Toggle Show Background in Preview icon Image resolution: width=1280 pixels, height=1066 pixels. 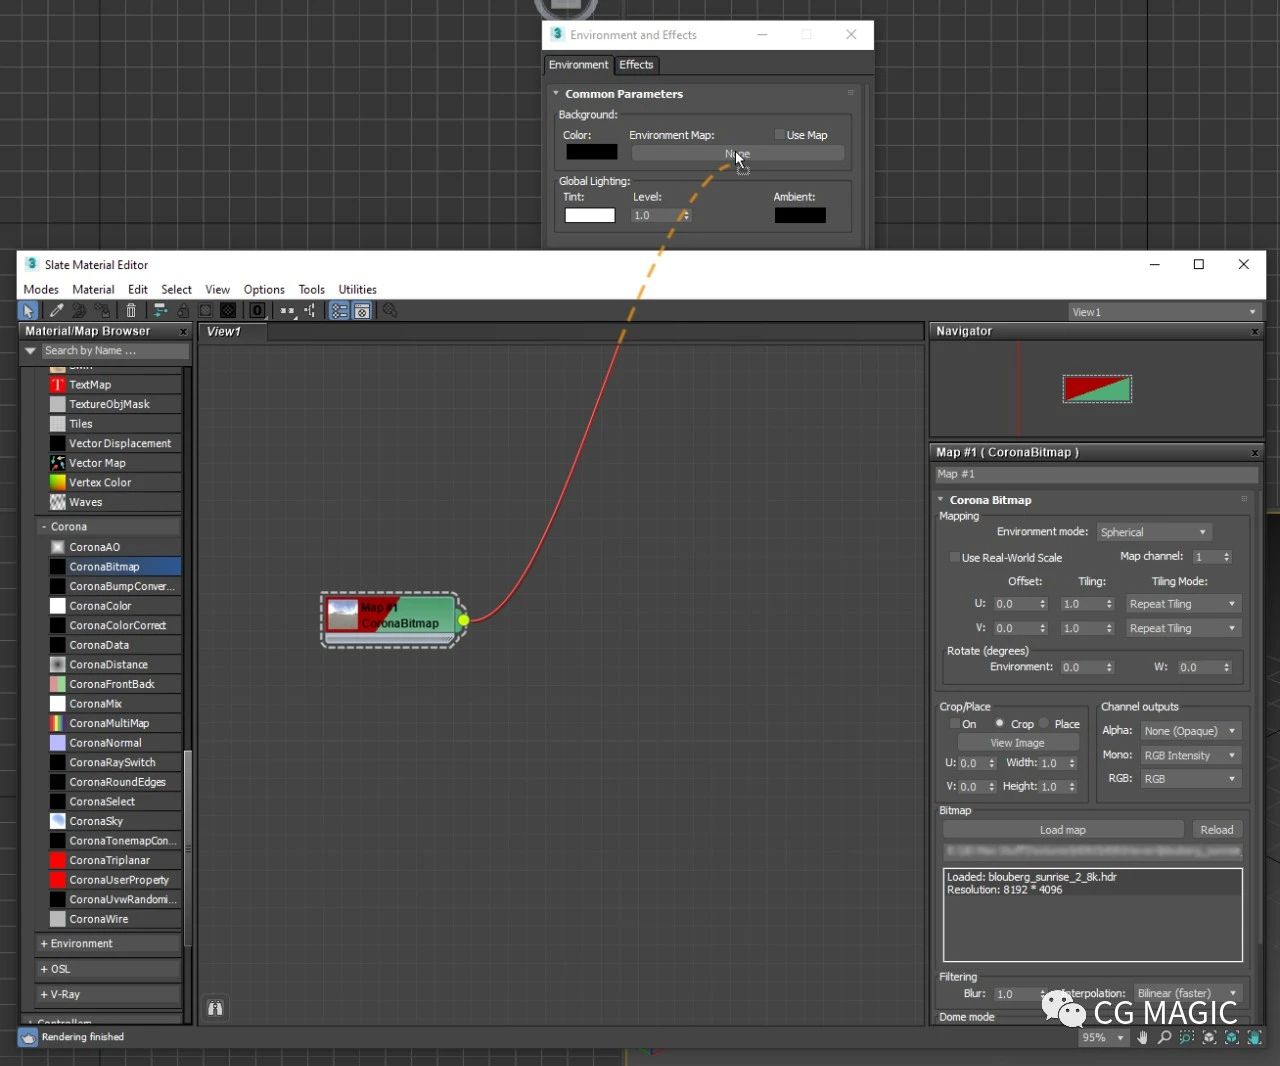tap(227, 311)
